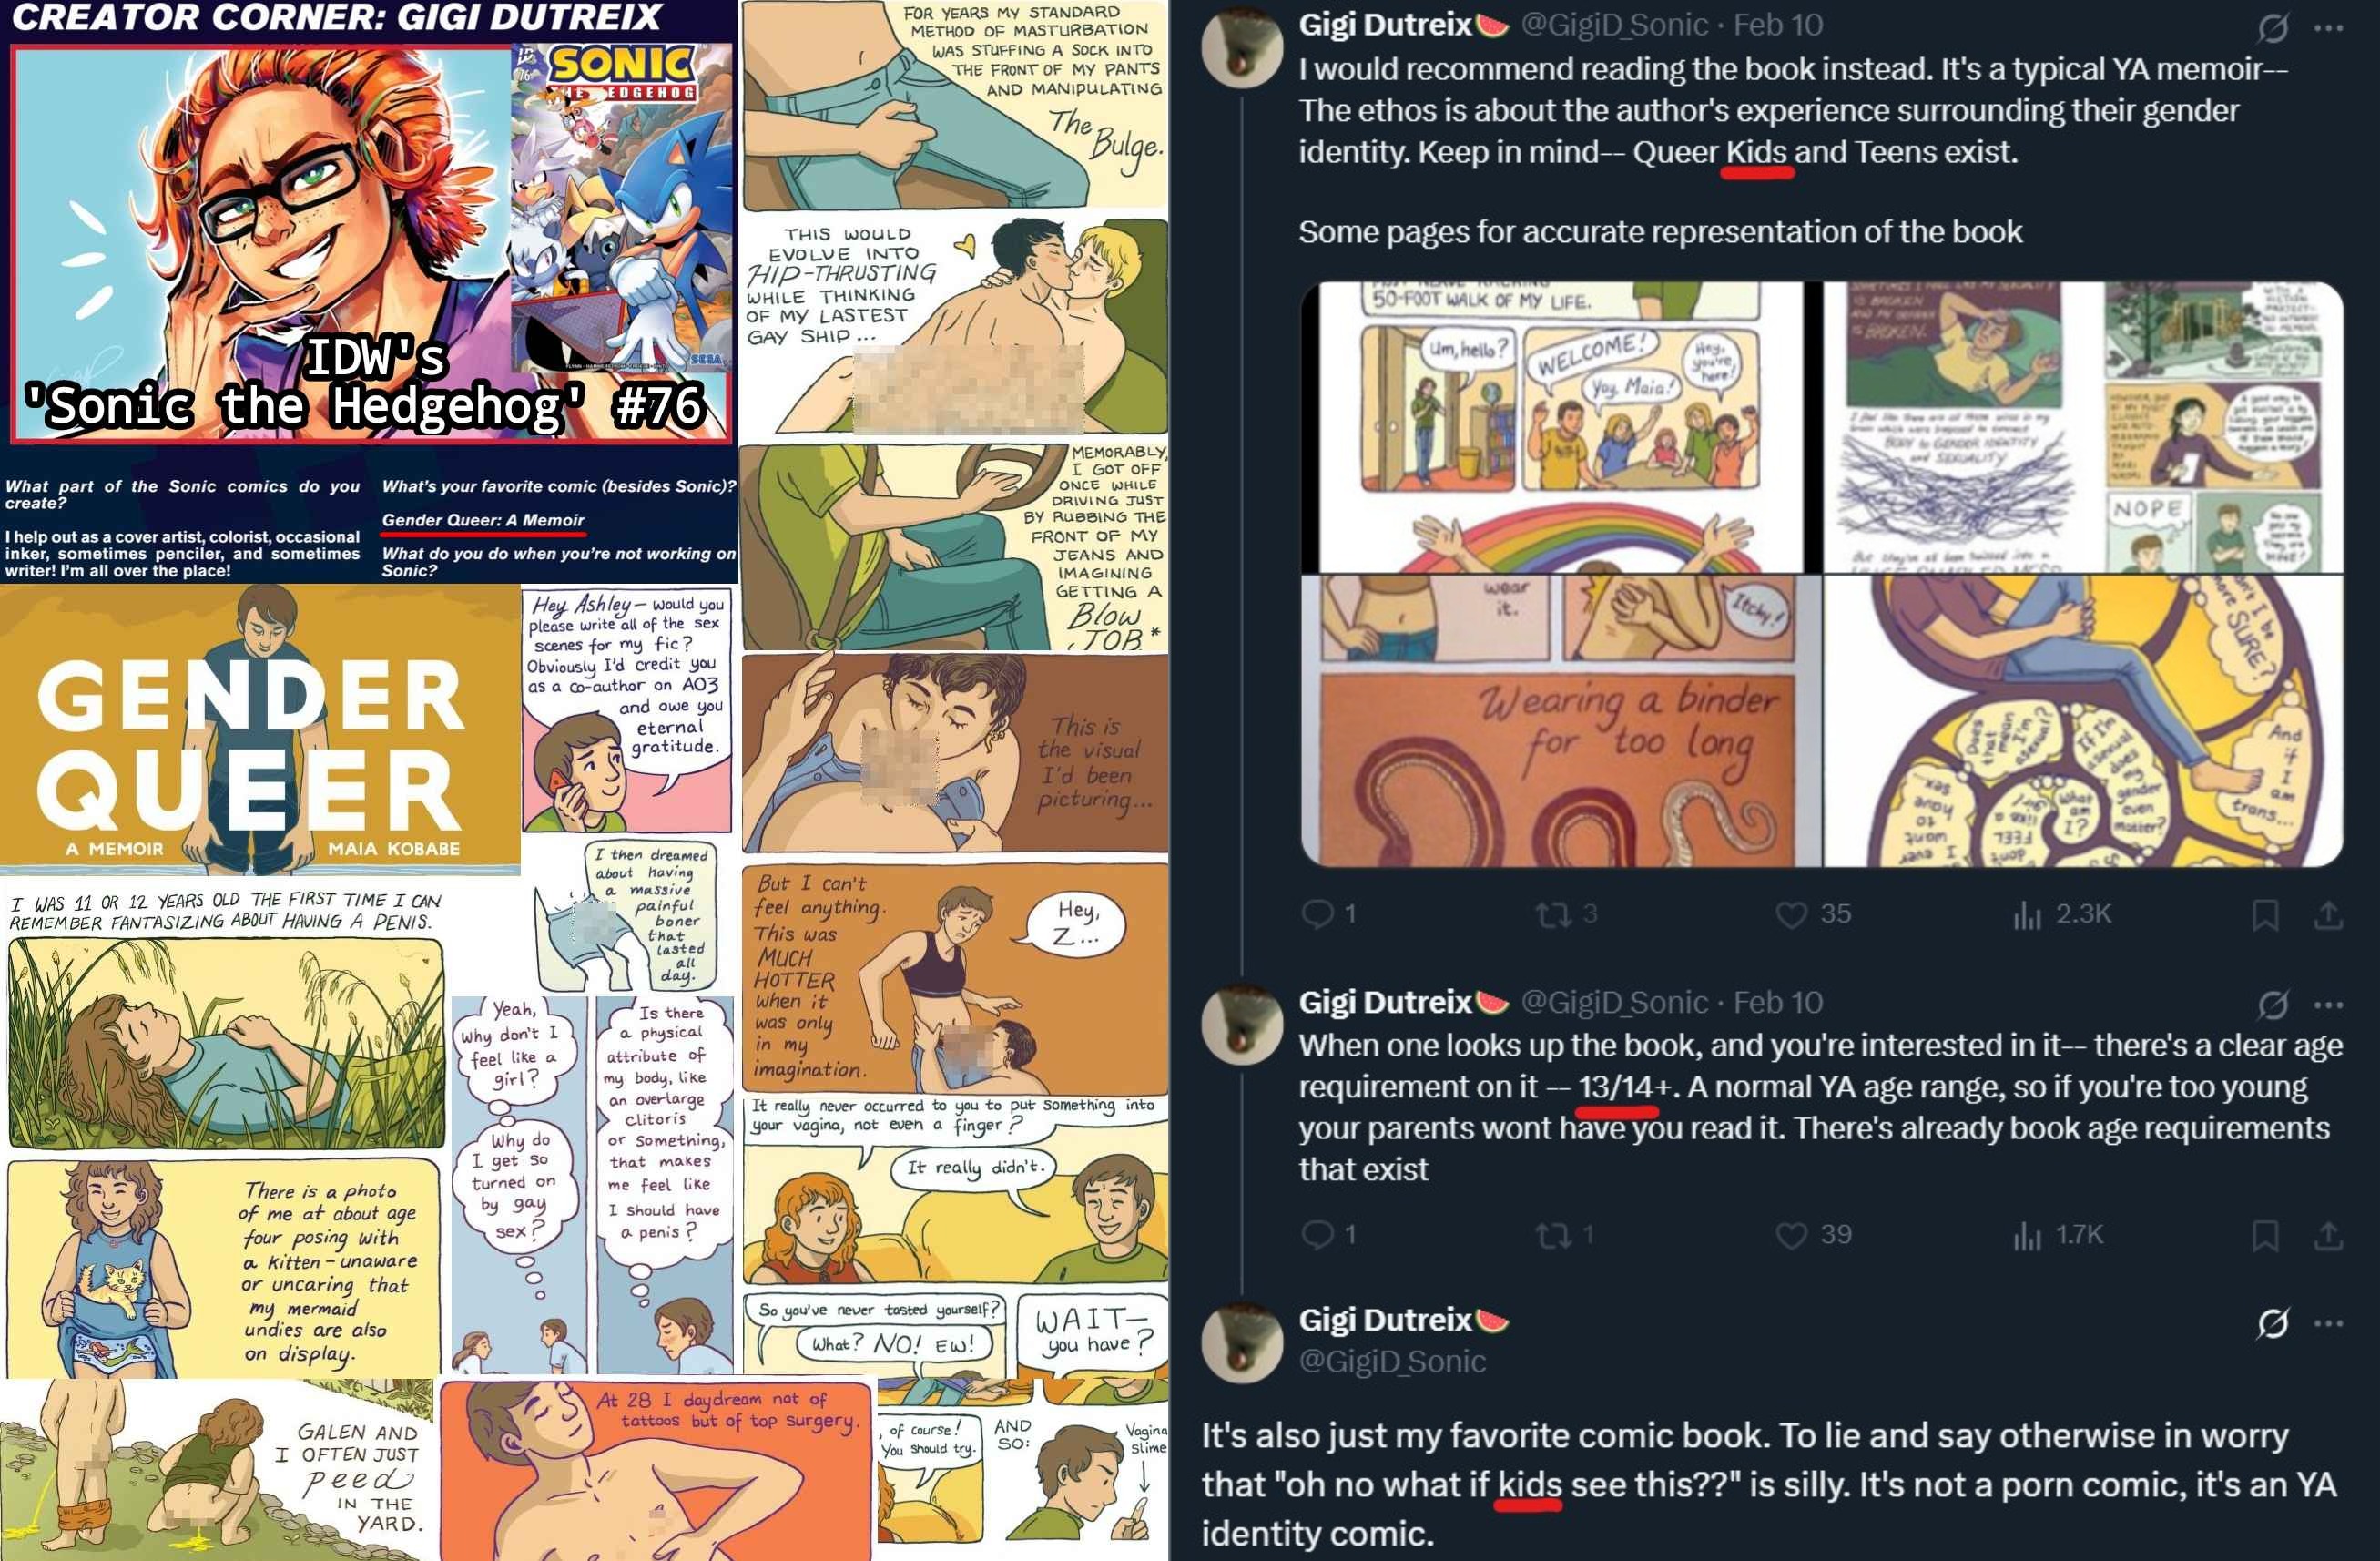Click retweet icon showing 3 reposts
The image size is (2380, 1561).
tap(1552, 914)
